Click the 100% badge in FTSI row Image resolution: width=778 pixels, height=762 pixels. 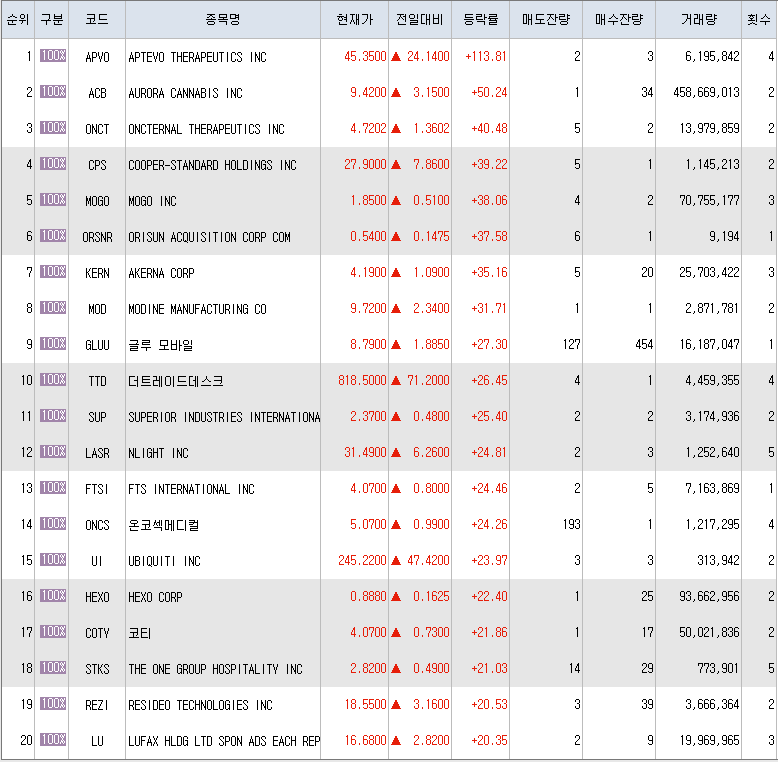tap(53, 487)
